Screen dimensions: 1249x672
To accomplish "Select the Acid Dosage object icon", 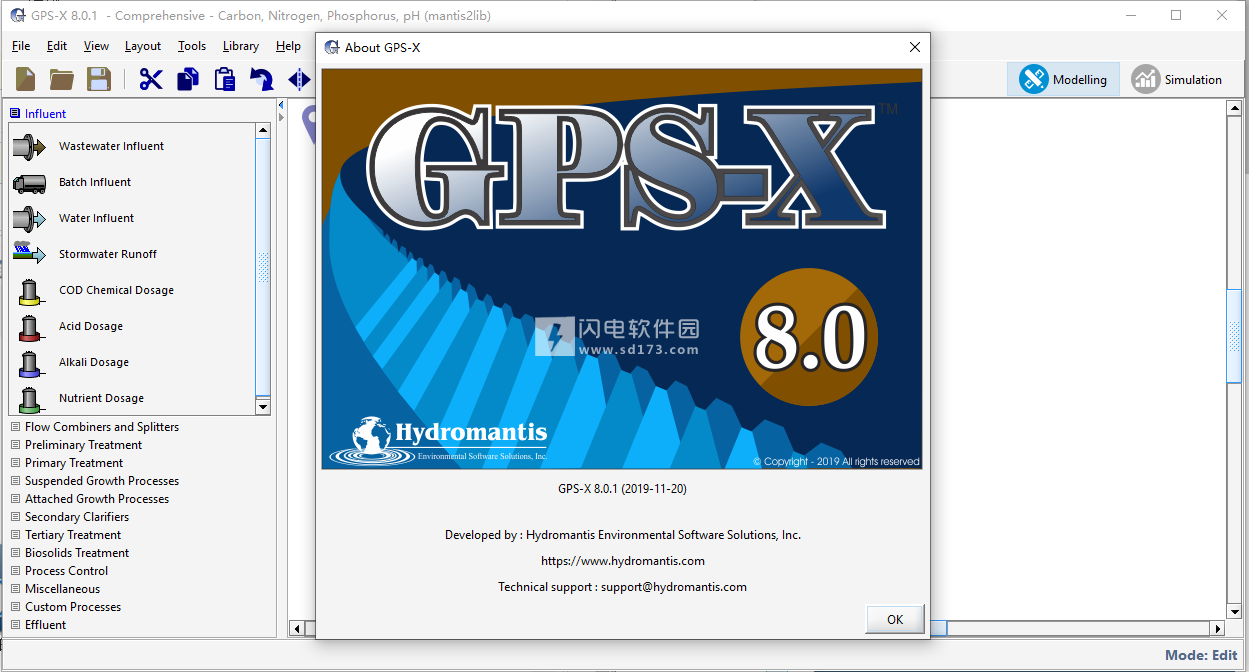I will [x=30, y=327].
